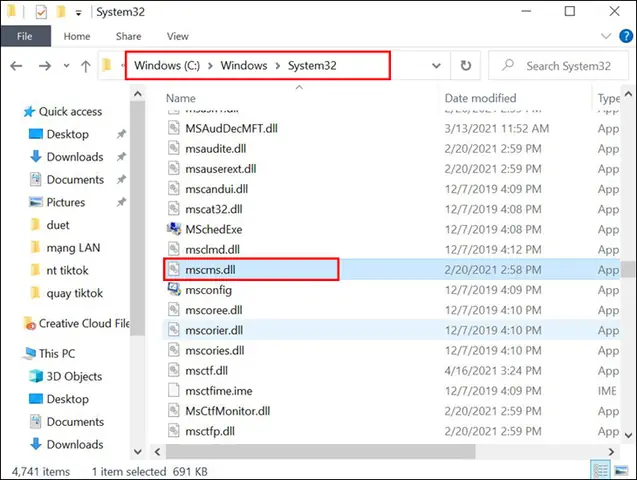Viewport: 637px width, 480px height.
Task: Select the mscms.dll file icon
Action: (173, 270)
